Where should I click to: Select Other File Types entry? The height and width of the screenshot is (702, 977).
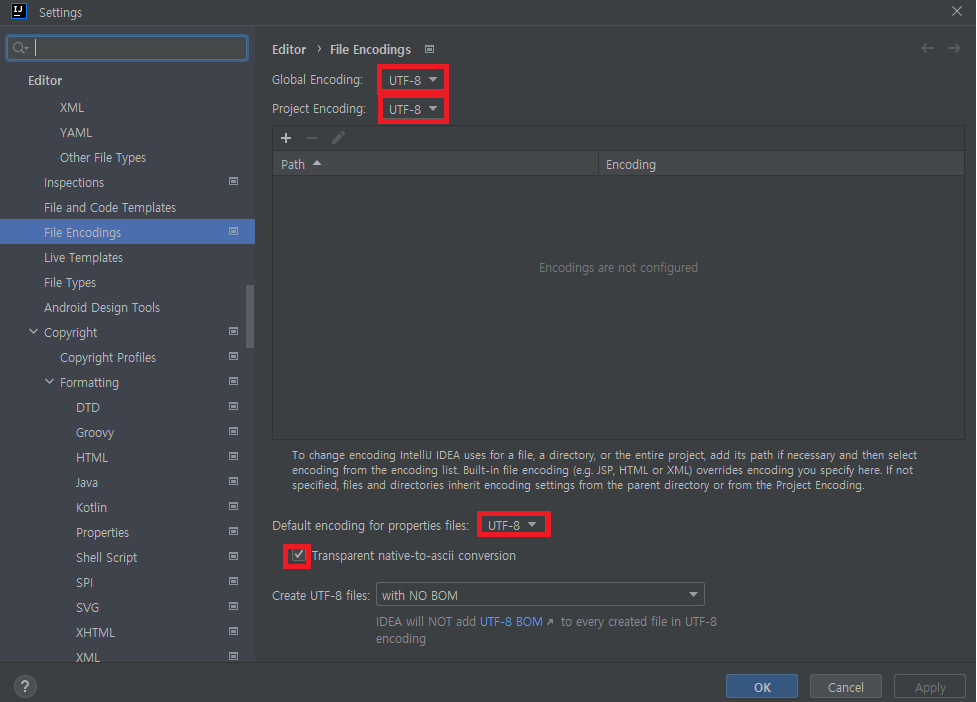(x=103, y=158)
